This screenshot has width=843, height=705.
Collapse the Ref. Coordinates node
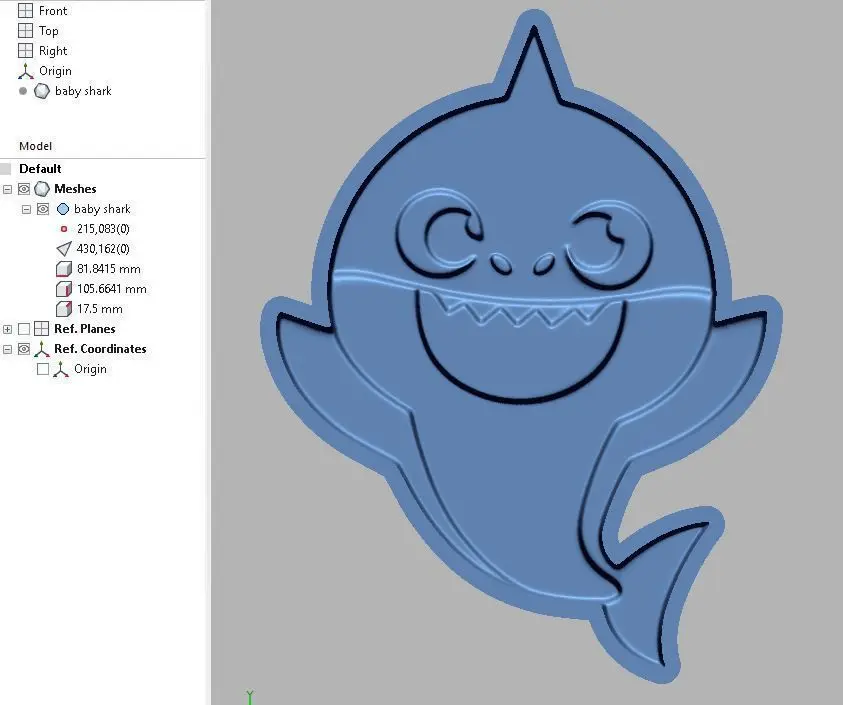tap(8, 350)
